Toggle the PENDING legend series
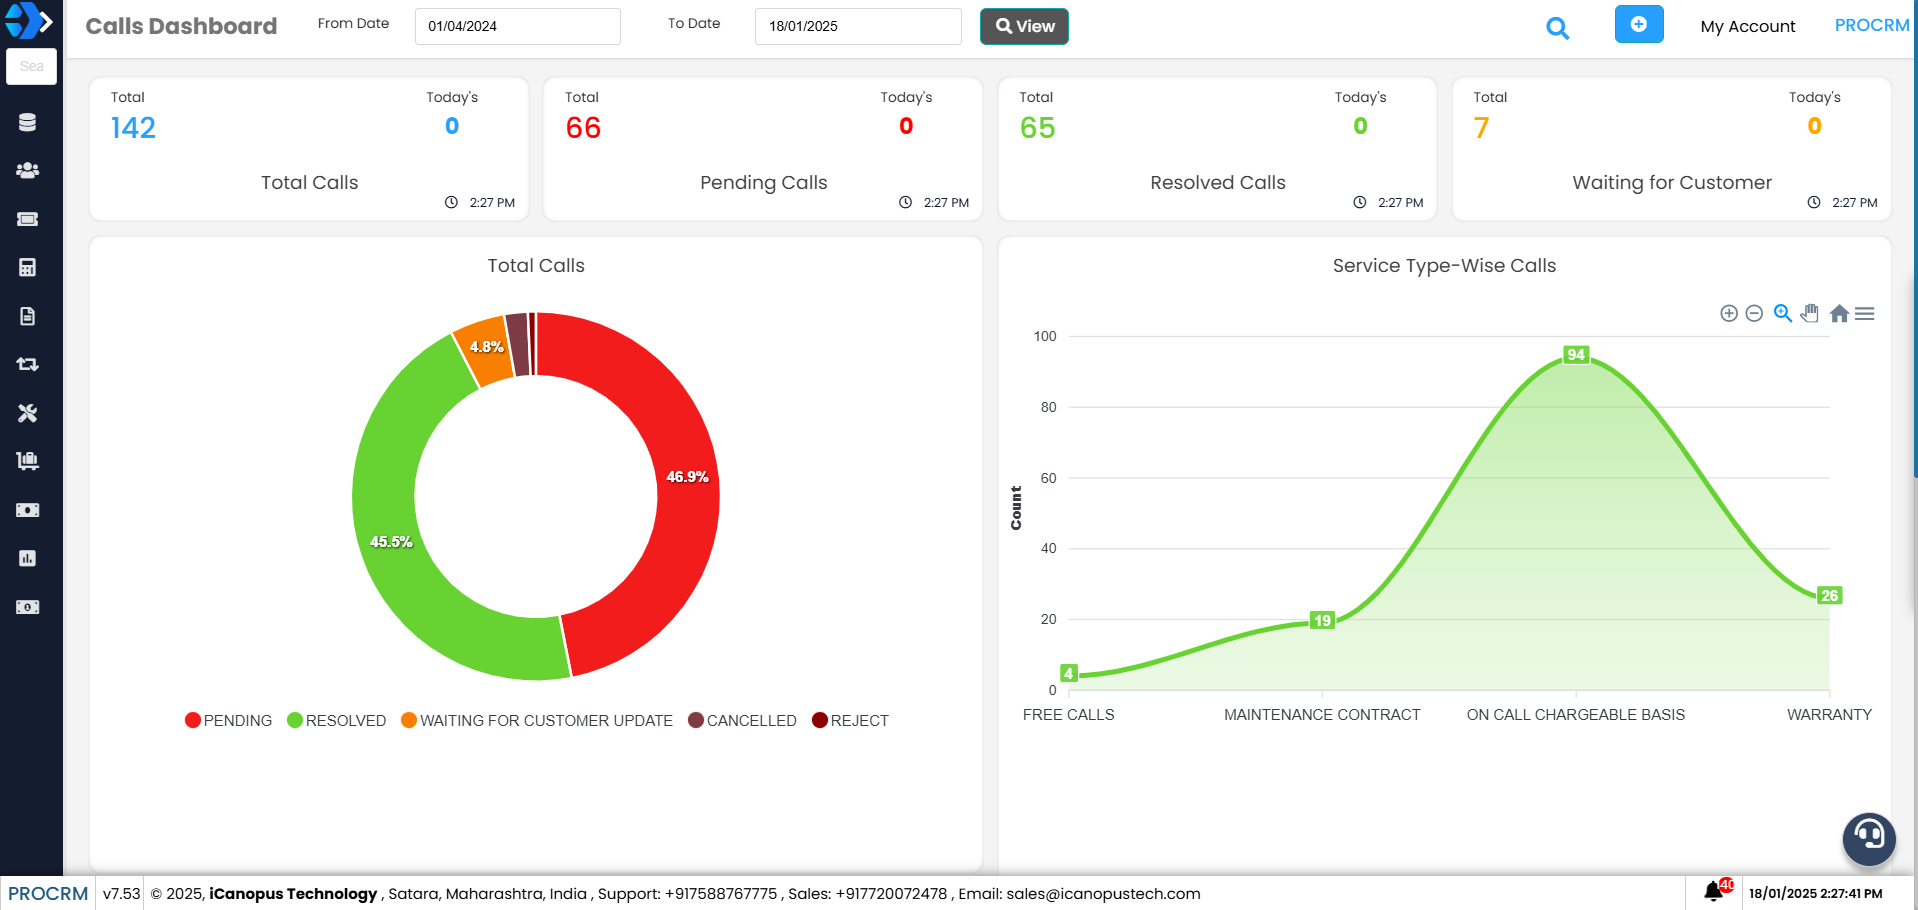Image resolution: width=1918 pixels, height=910 pixels. (x=229, y=721)
